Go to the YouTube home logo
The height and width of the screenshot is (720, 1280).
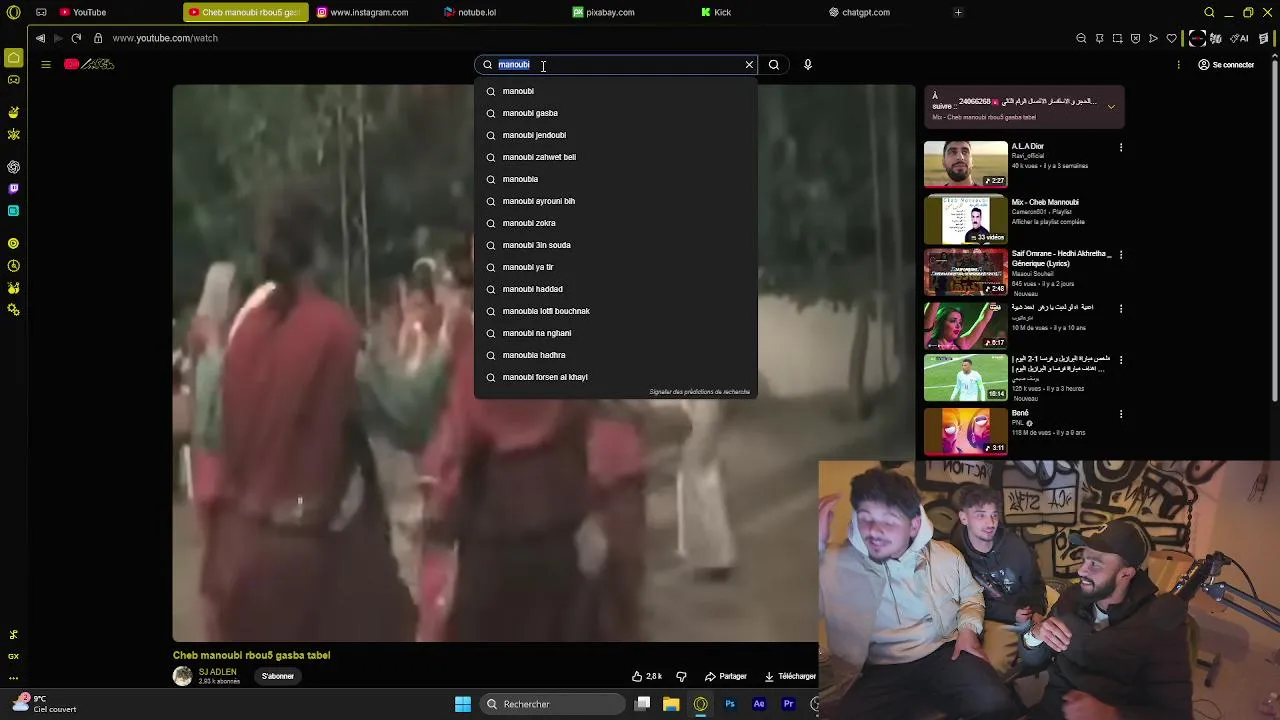coord(89,64)
